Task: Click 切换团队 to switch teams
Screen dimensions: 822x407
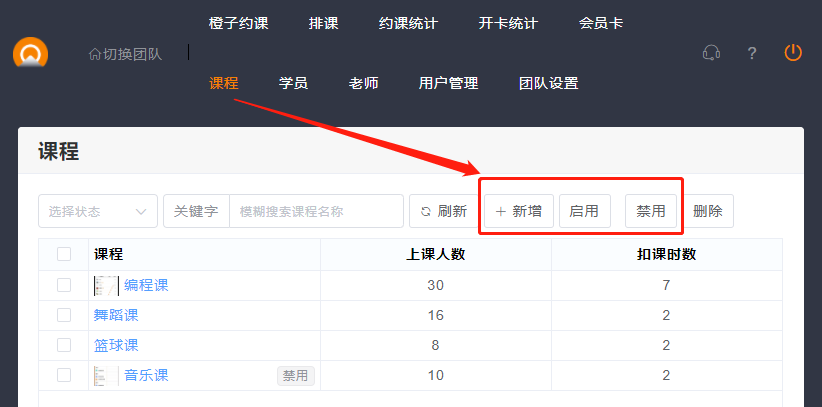Action: (125, 54)
